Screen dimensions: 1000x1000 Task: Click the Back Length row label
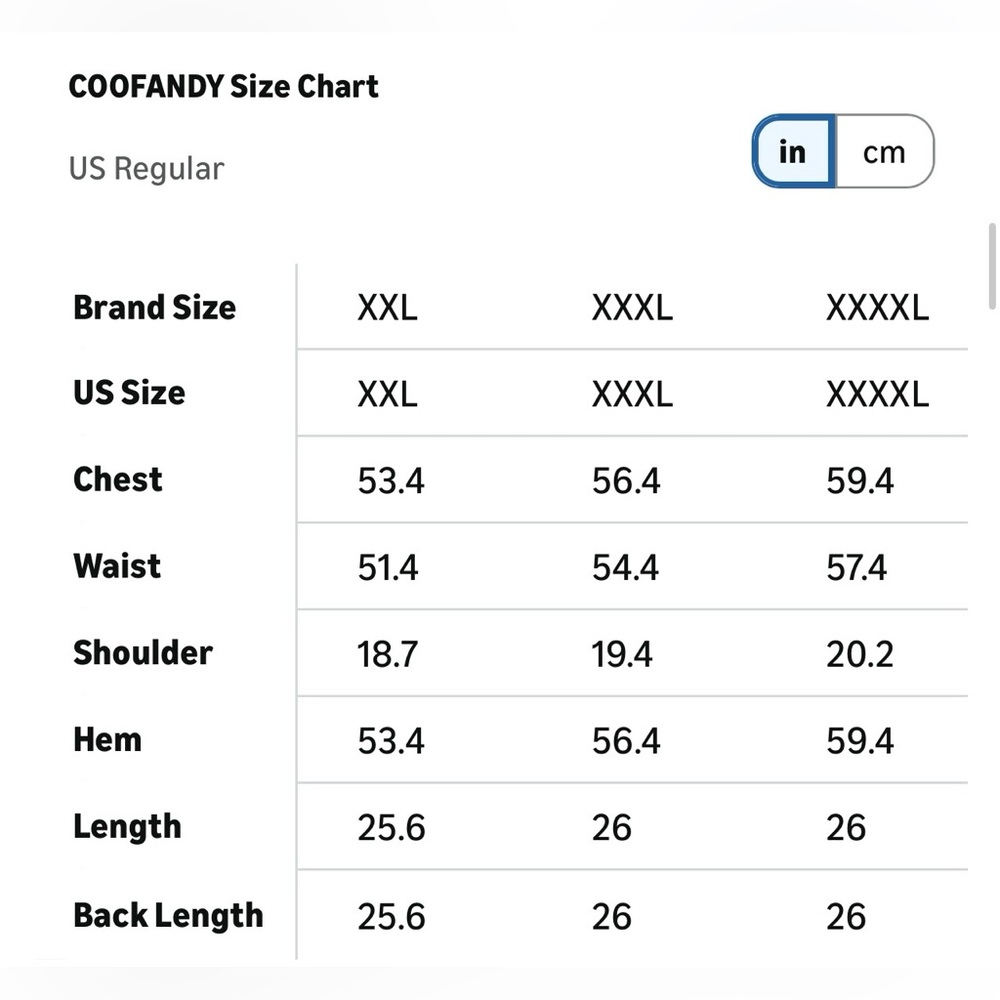coord(168,916)
